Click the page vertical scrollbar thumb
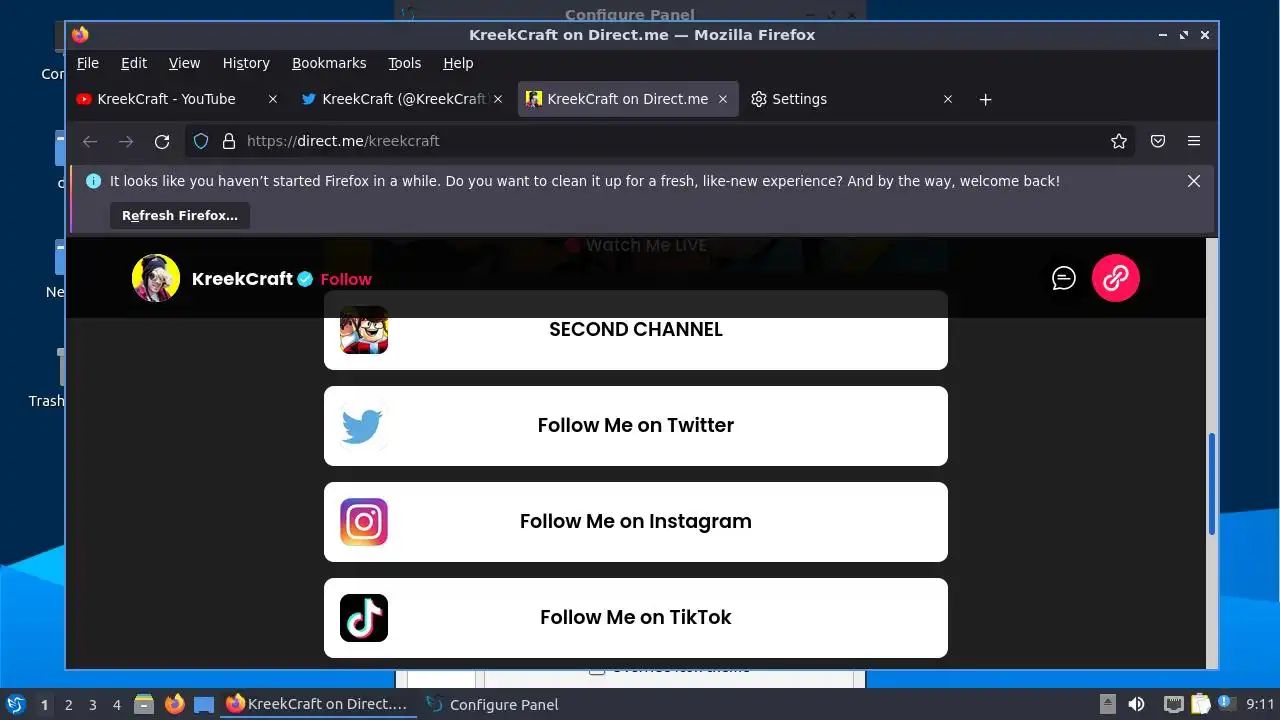 coord(1212,484)
